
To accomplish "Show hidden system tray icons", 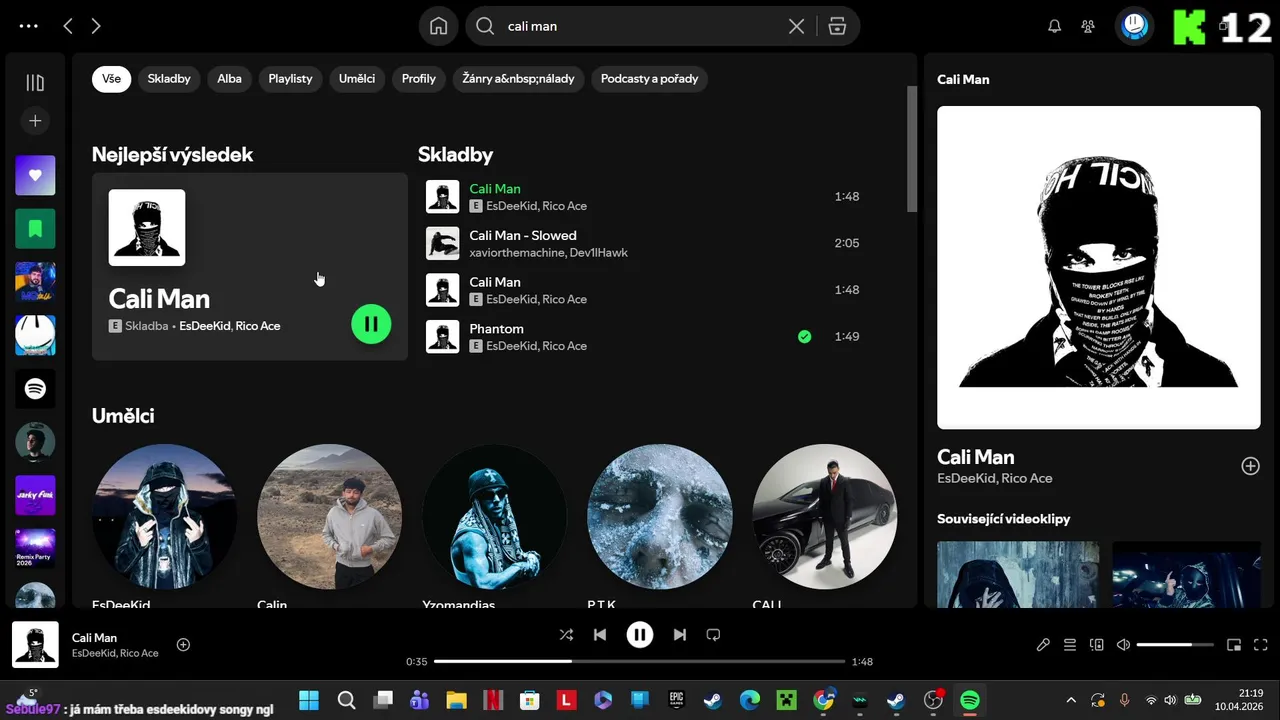I will click(x=1071, y=700).
